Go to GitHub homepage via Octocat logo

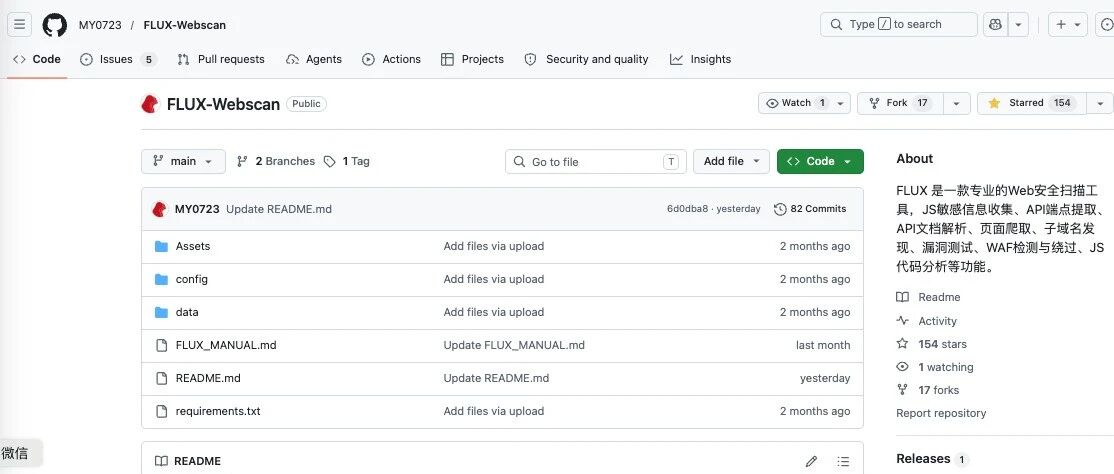55,25
